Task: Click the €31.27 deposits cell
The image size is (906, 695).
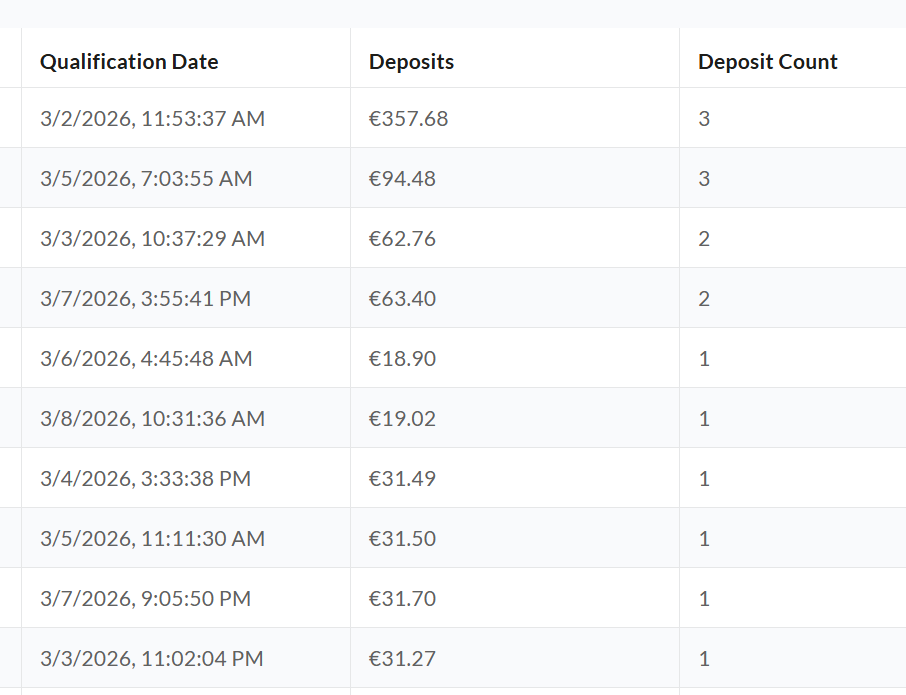Action: [402, 659]
